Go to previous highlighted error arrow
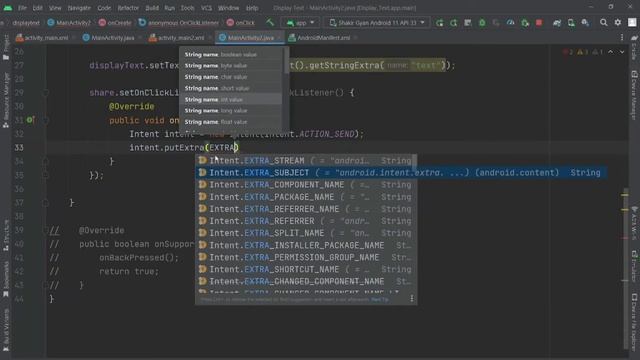This screenshot has width=640, height=360. pyautogui.click(x=611, y=52)
